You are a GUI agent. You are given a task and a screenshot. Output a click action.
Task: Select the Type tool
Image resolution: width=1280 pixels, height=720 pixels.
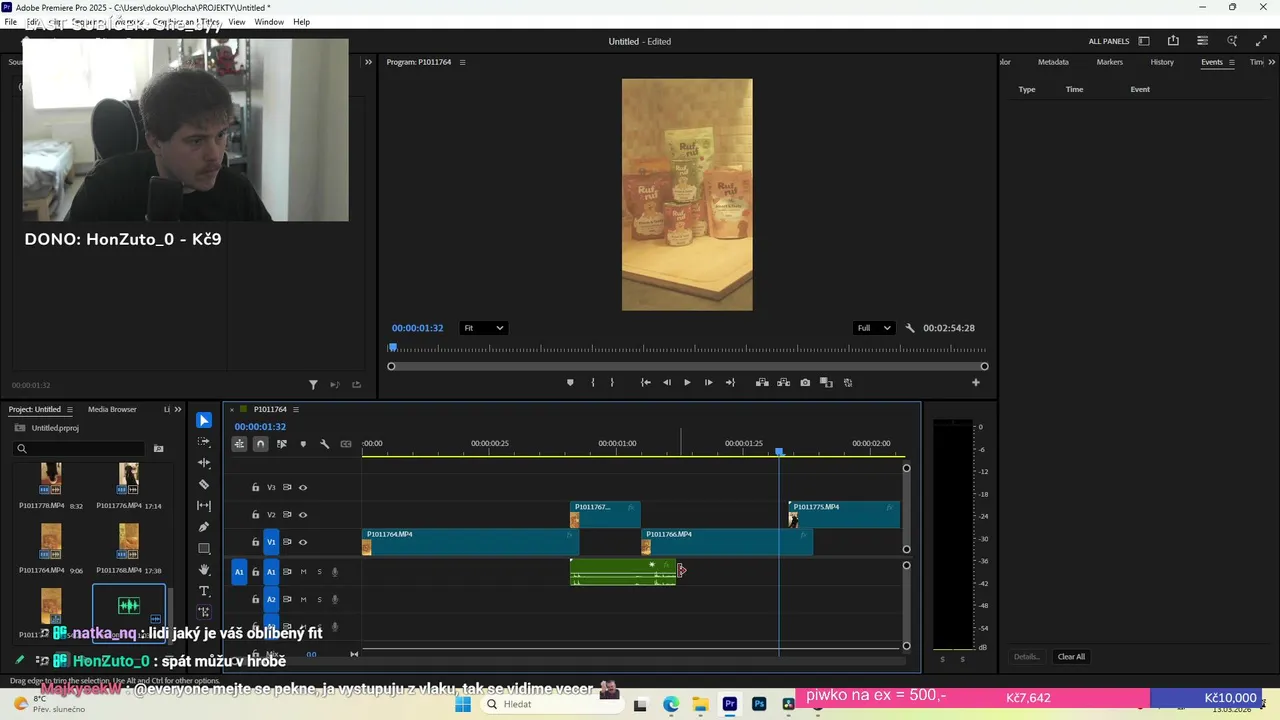point(204,591)
